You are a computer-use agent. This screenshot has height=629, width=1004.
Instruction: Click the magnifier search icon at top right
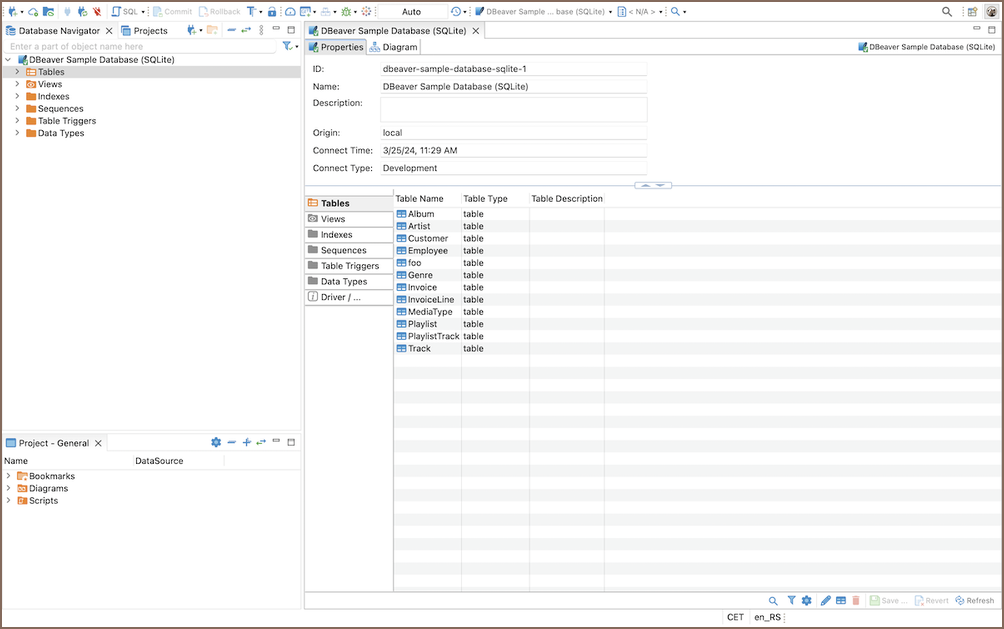947,12
